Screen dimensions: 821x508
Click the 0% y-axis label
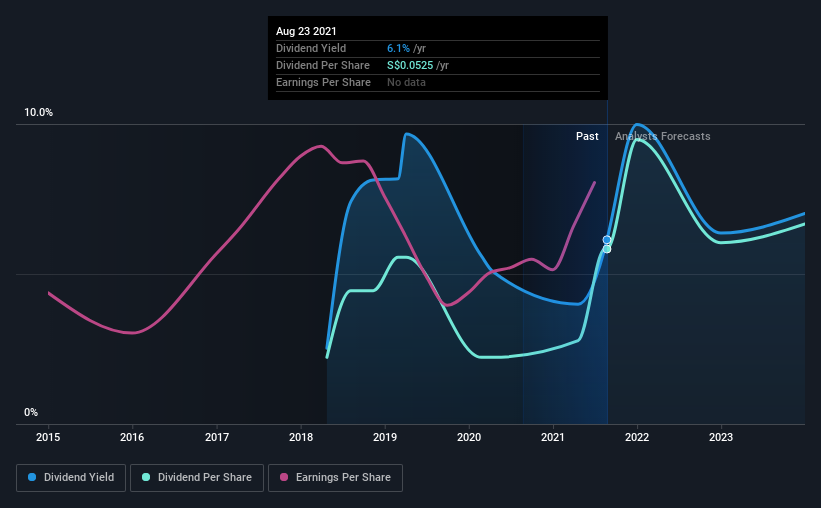point(31,413)
